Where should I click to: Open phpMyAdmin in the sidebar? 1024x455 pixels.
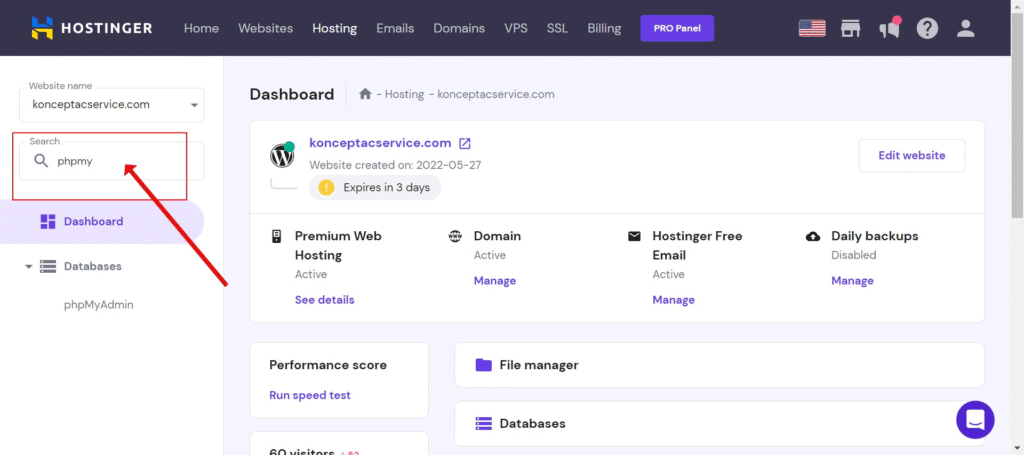coord(99,304)
